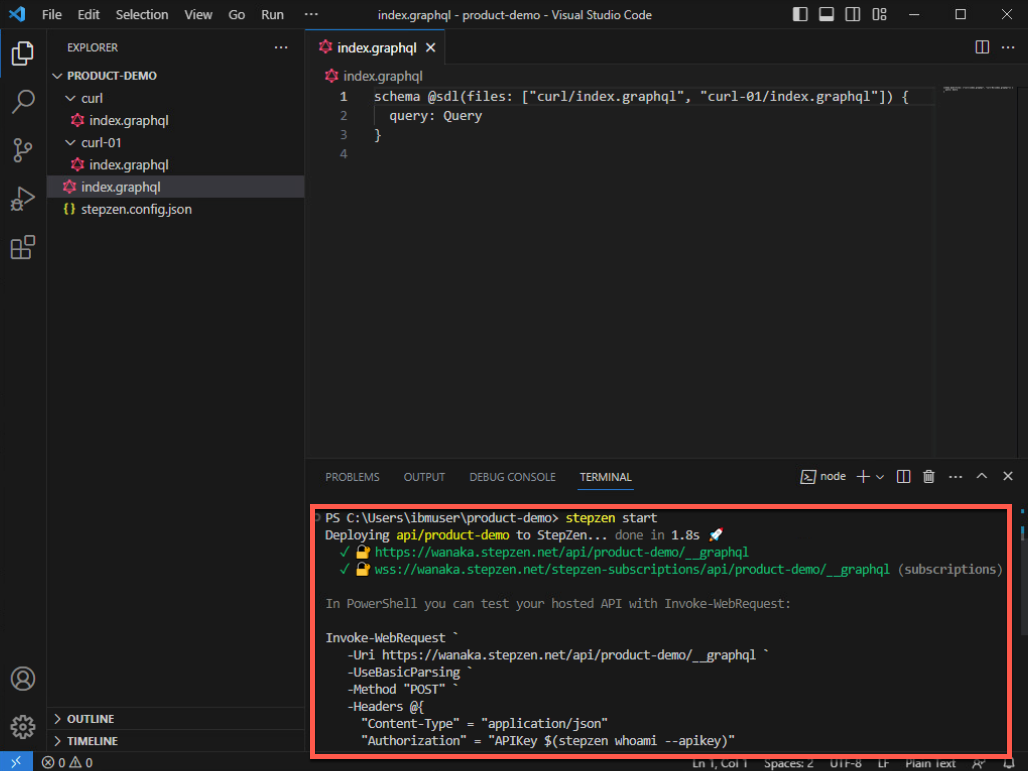The width and height of the screenshot is (1028, 771).
Task: Toggle the secondary side bar layout button
Action: [x=852, y=15]
